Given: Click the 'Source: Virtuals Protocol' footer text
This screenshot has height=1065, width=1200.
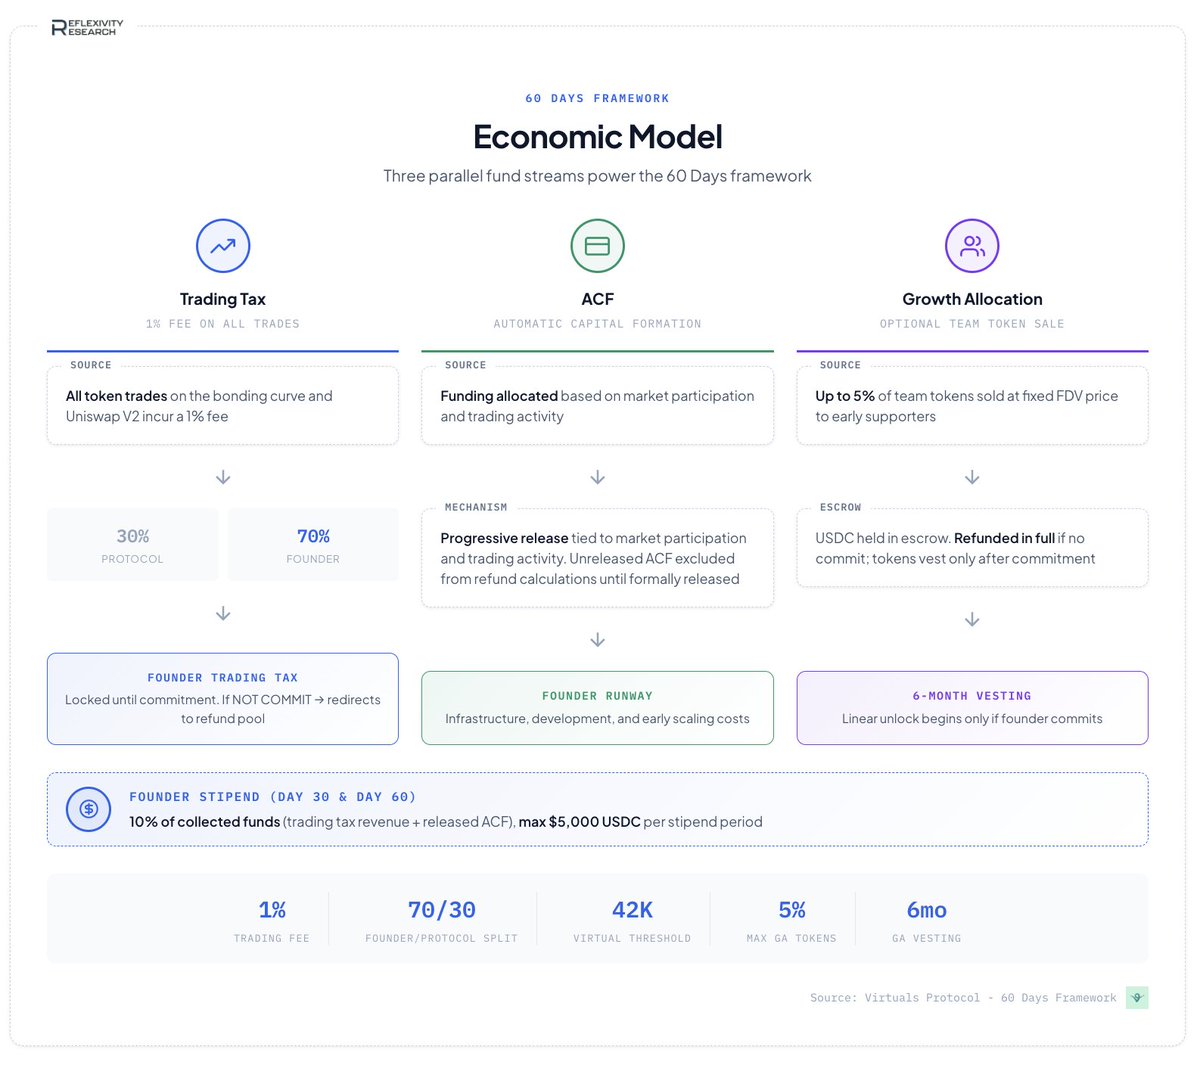Looking at the screenshot, I should point(963,998).
